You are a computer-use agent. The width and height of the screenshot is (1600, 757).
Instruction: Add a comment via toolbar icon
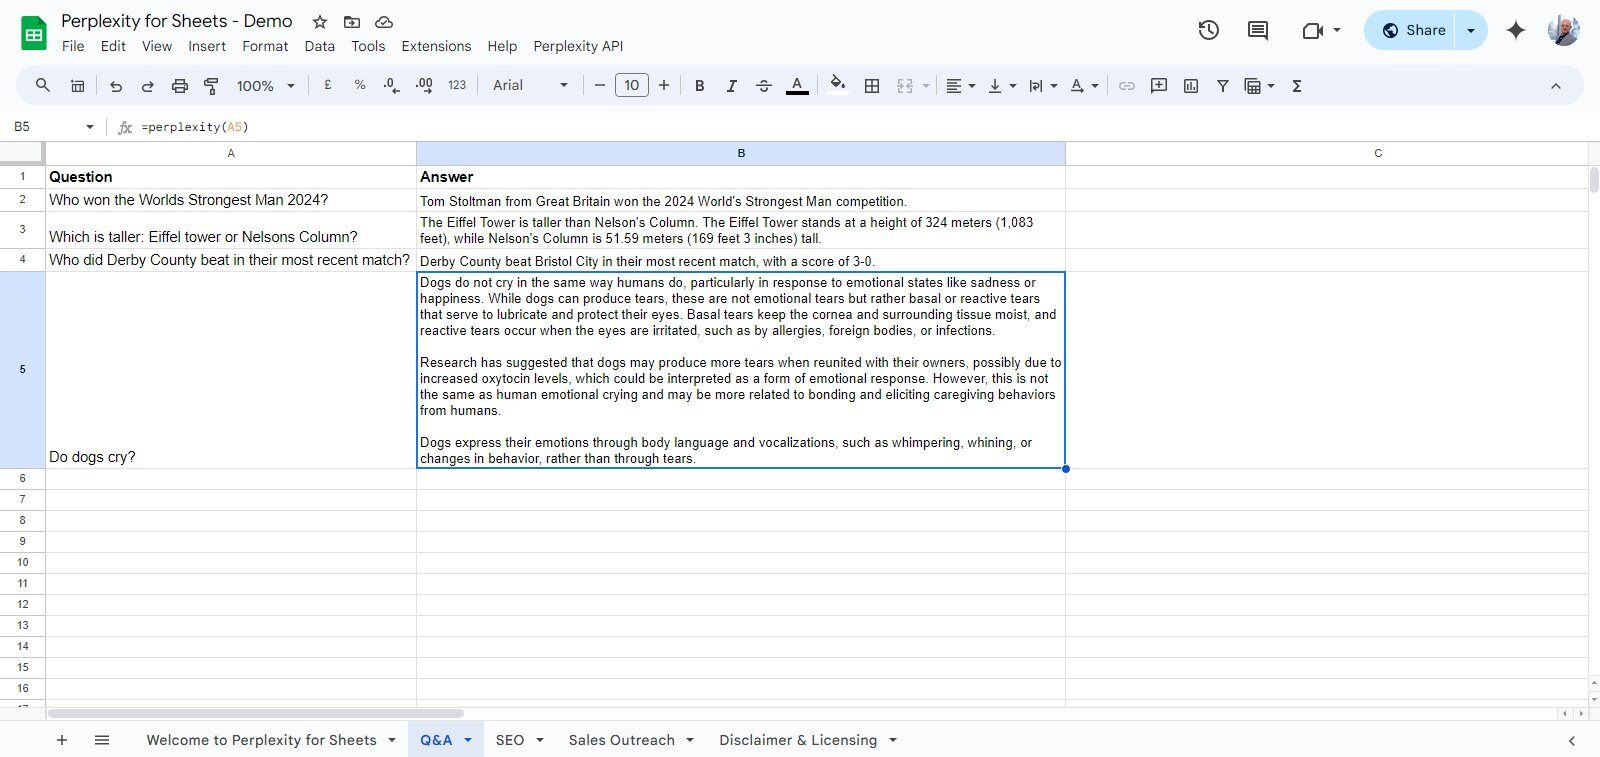tap(1159, 86)
